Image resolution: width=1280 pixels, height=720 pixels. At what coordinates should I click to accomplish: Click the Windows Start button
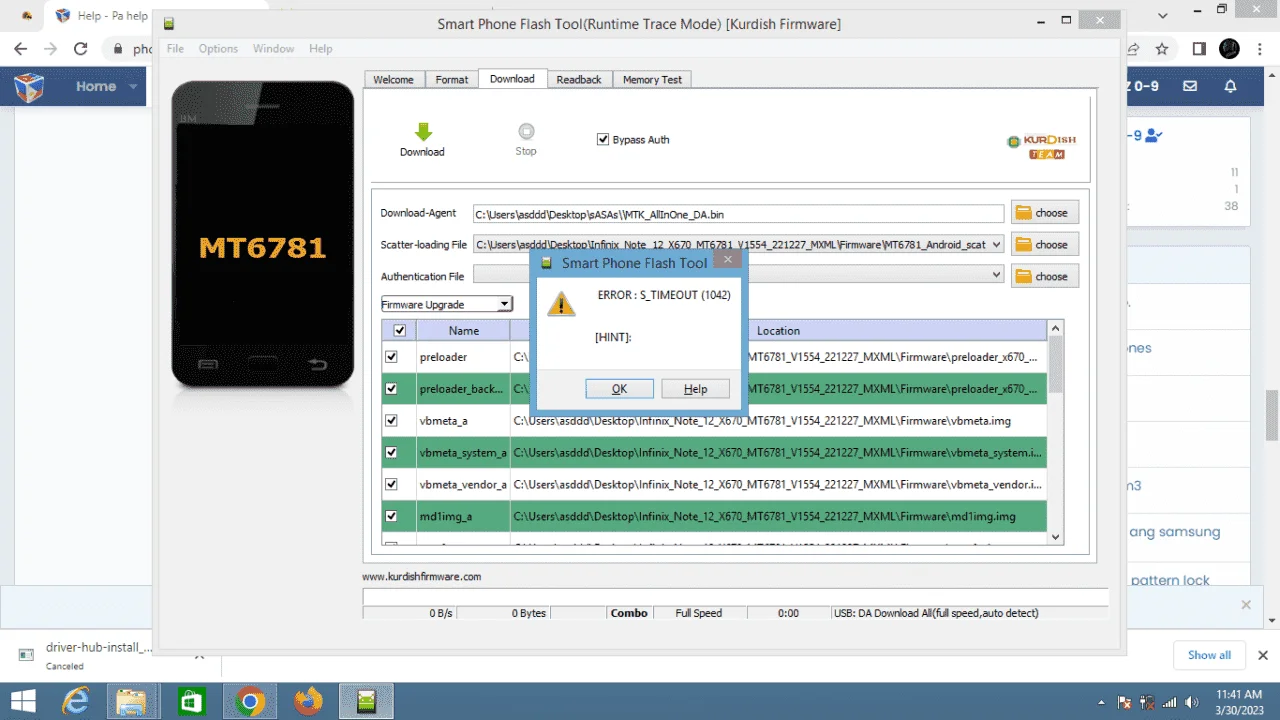(x=21, y=701)
